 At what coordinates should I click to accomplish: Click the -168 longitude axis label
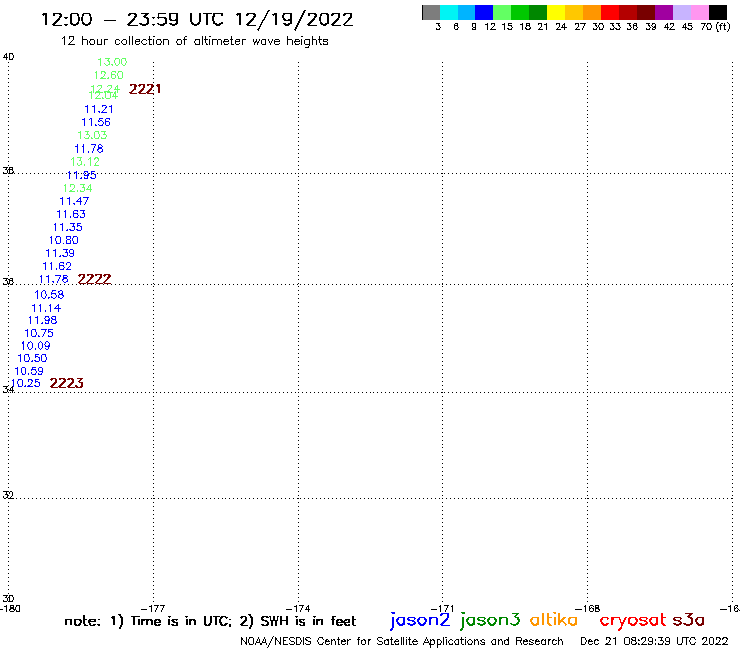pos(588,609)
